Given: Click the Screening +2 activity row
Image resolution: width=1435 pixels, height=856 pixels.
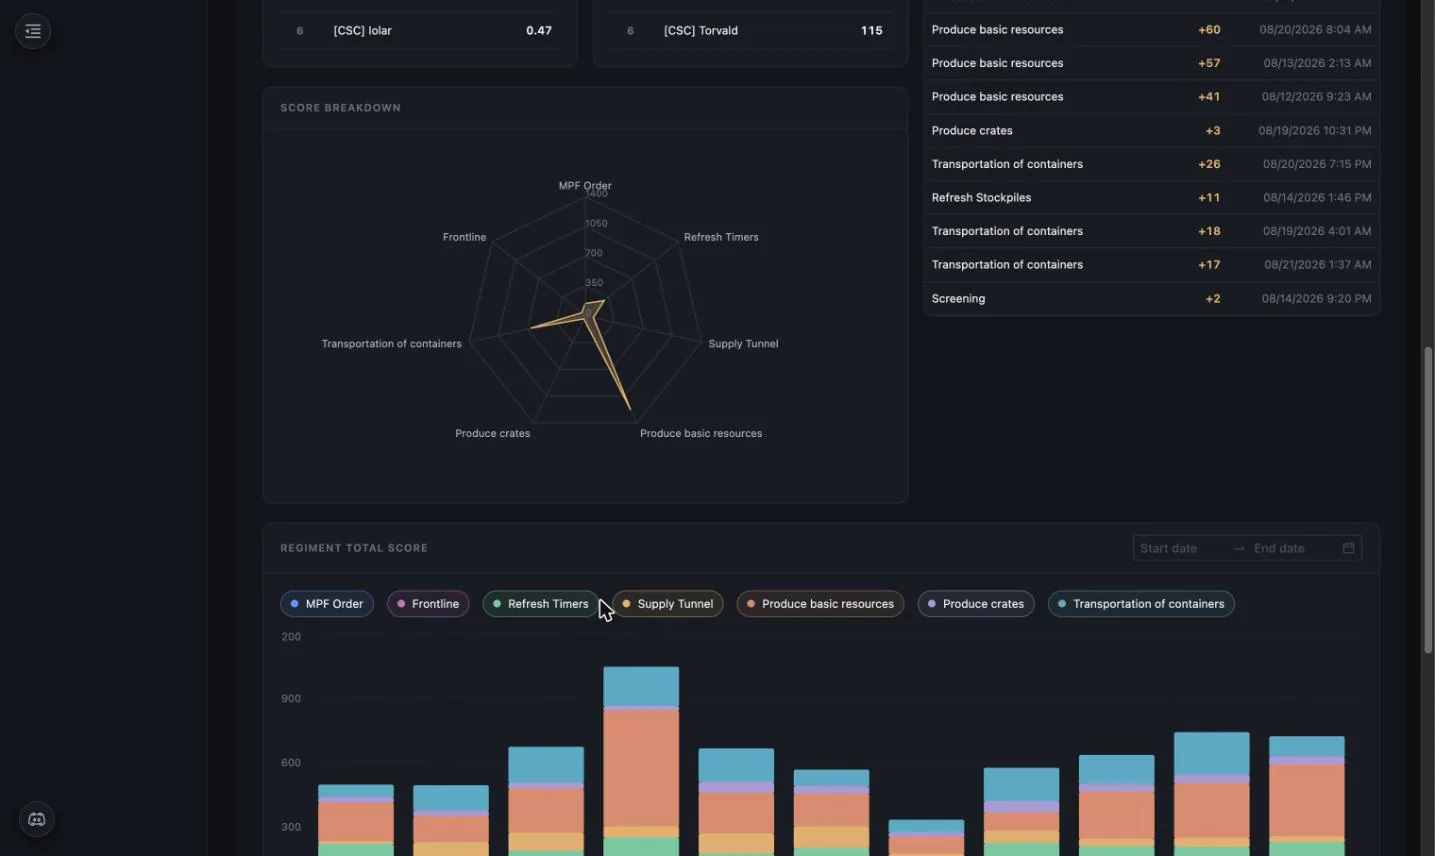Looking at the screenshot, I should (1151, 299).
